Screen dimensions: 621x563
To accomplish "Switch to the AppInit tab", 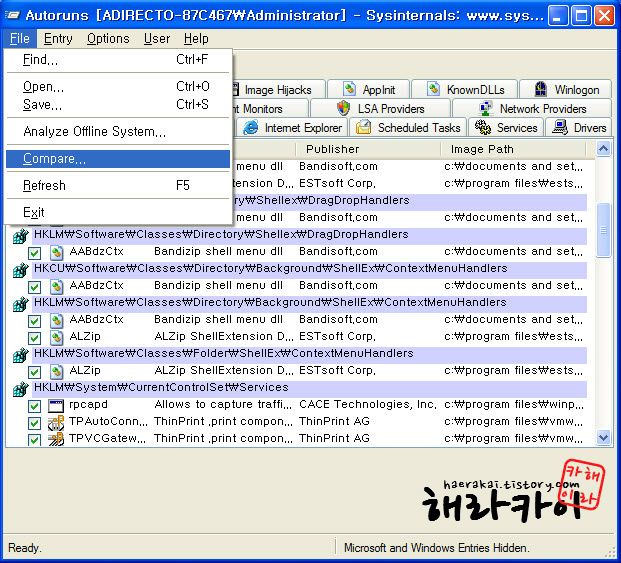I will (x=368, y=90).
